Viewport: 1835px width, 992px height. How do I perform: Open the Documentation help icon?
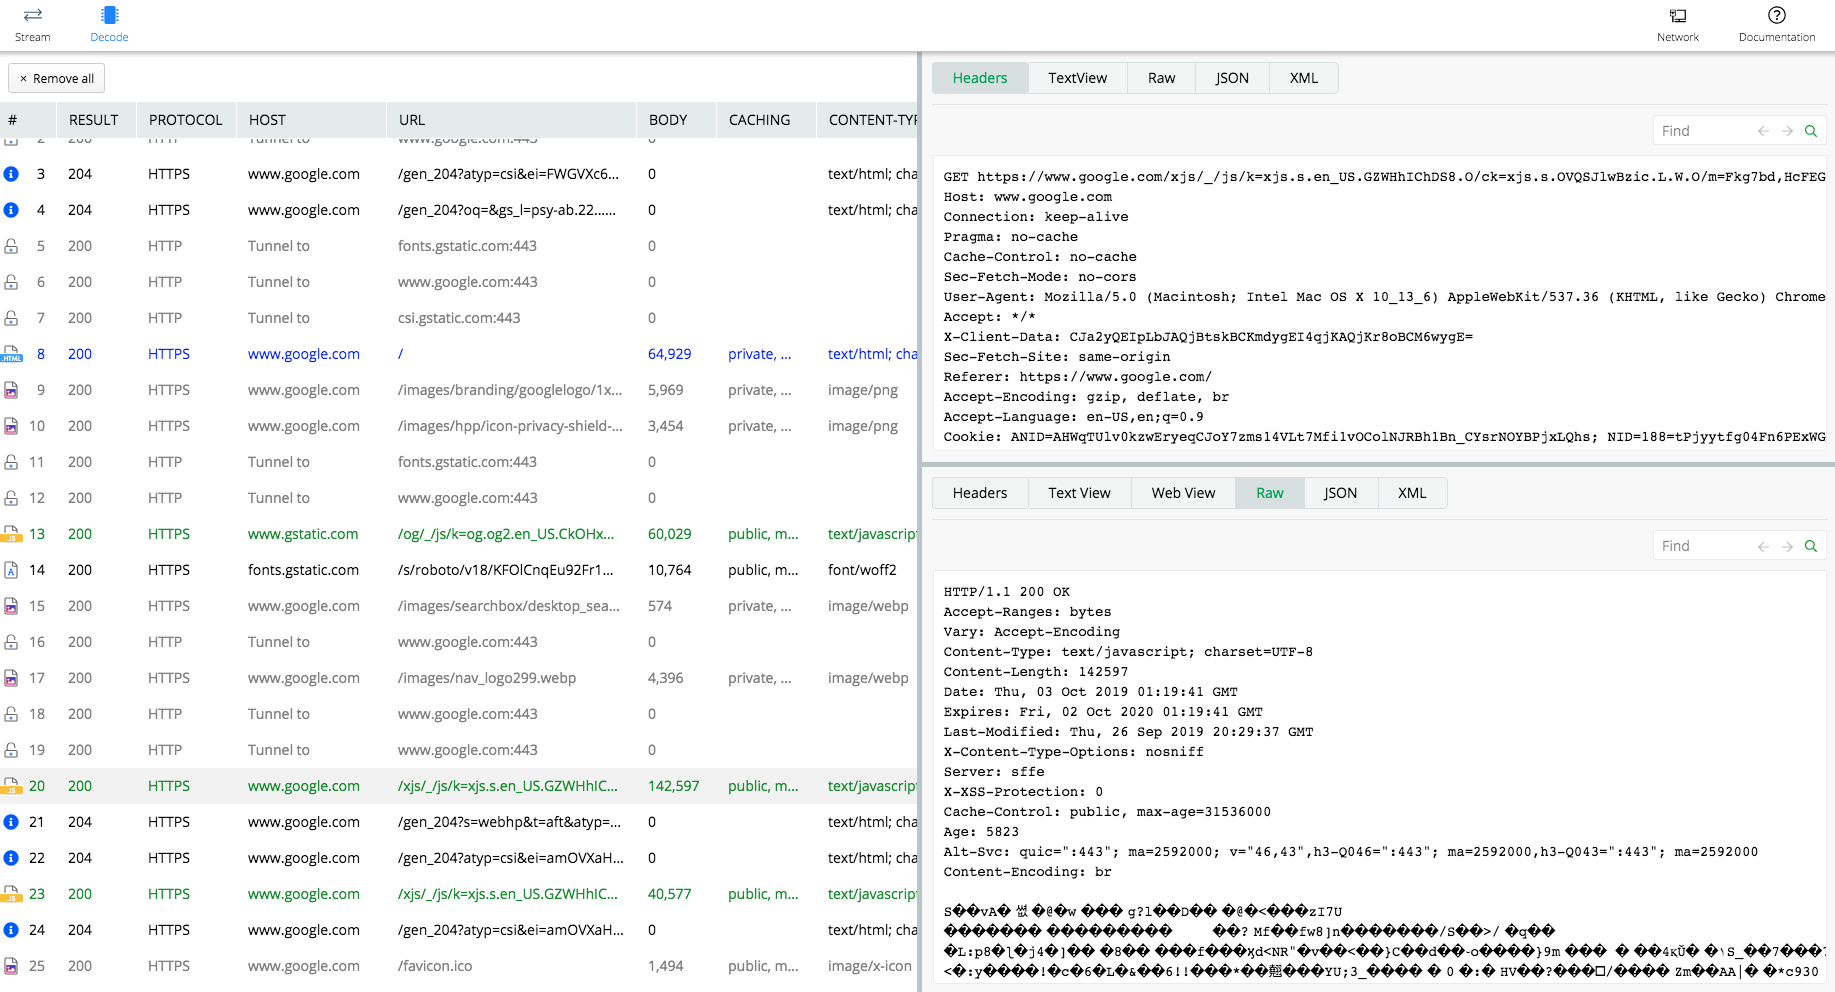(x=1776, y=16)
